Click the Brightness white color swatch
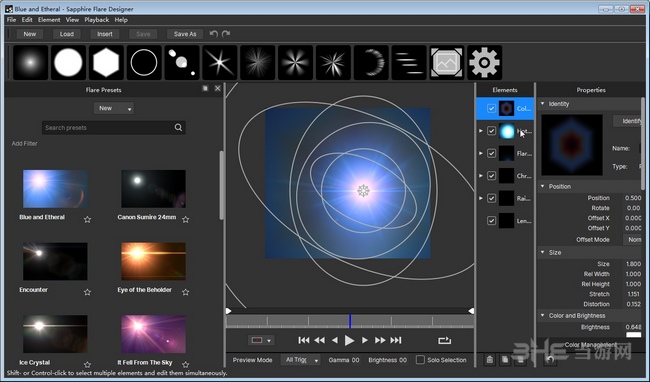 (633, 335)
